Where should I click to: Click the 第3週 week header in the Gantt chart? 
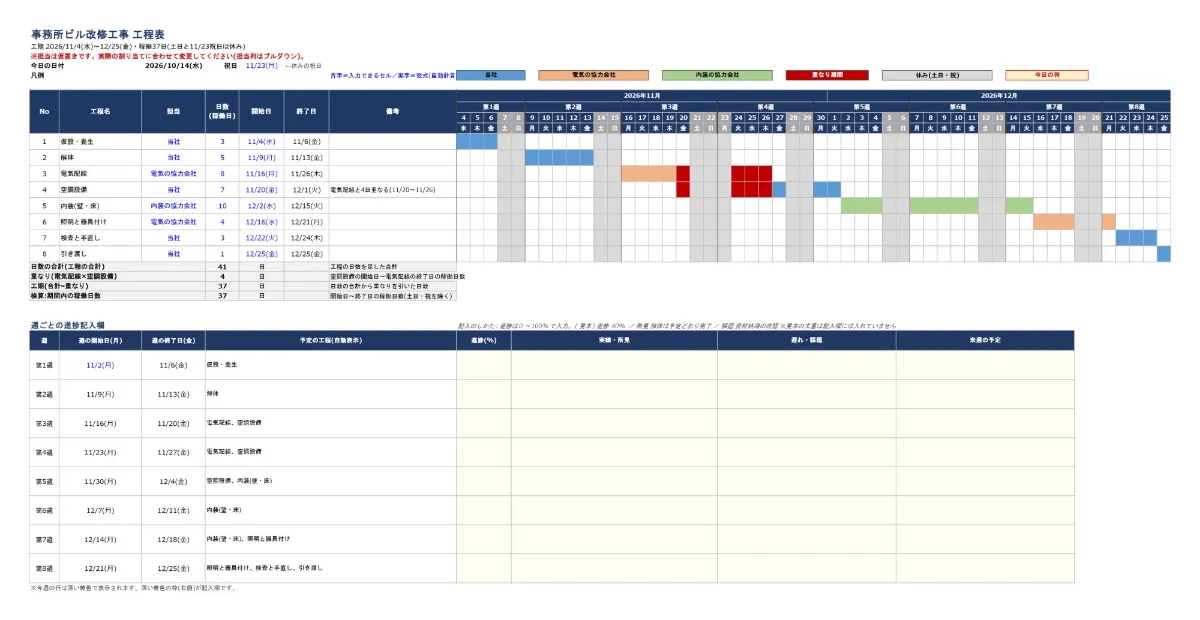pyautogui.click(x=669, y=106)
